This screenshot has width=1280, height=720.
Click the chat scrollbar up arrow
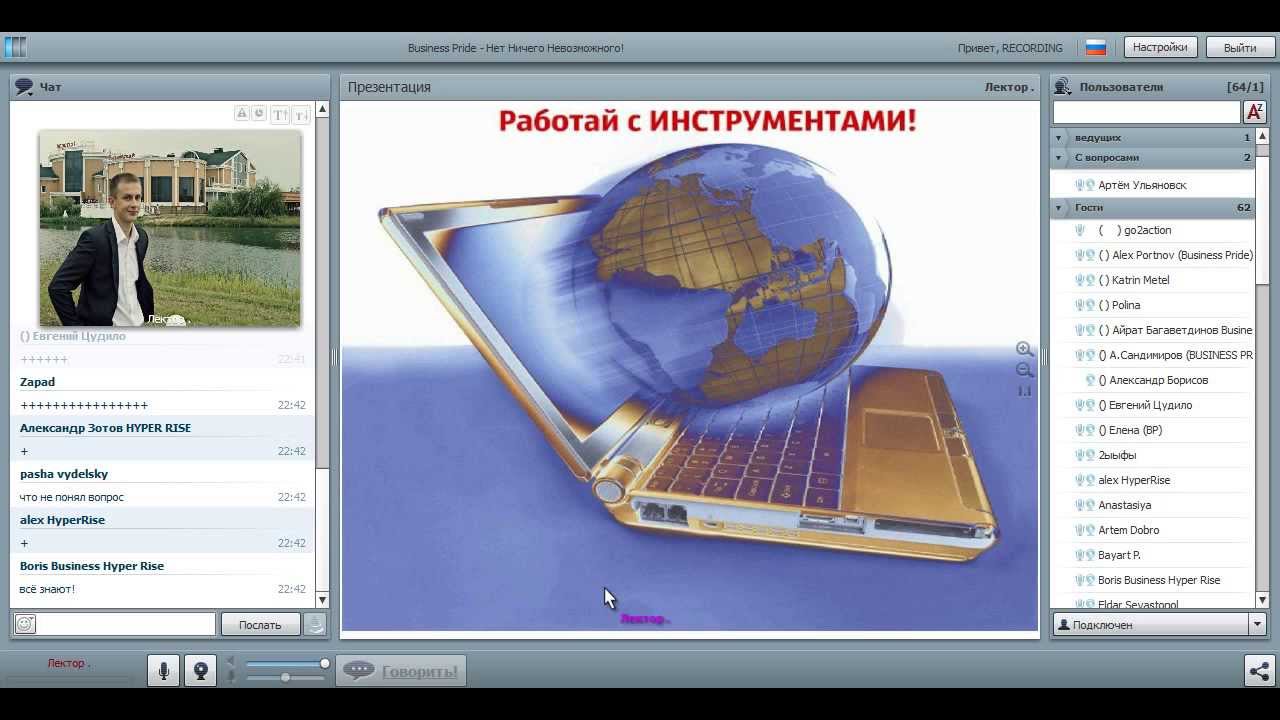pyautogui.click(x=322, y=109)
